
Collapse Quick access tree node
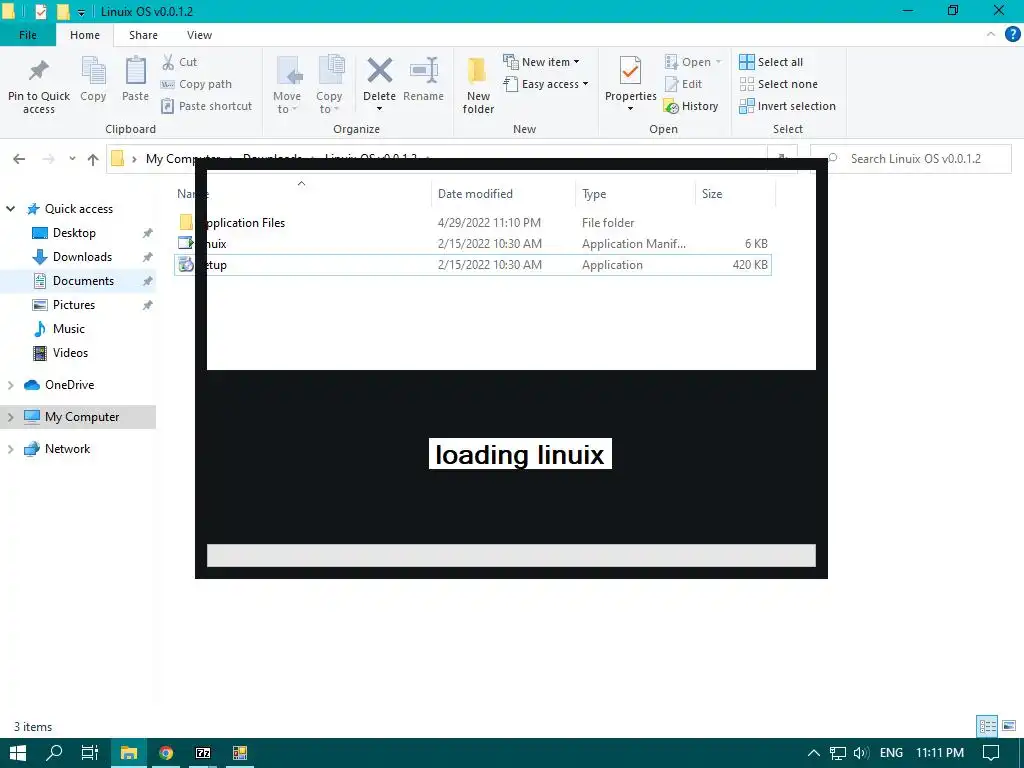[x=10, y=209]
